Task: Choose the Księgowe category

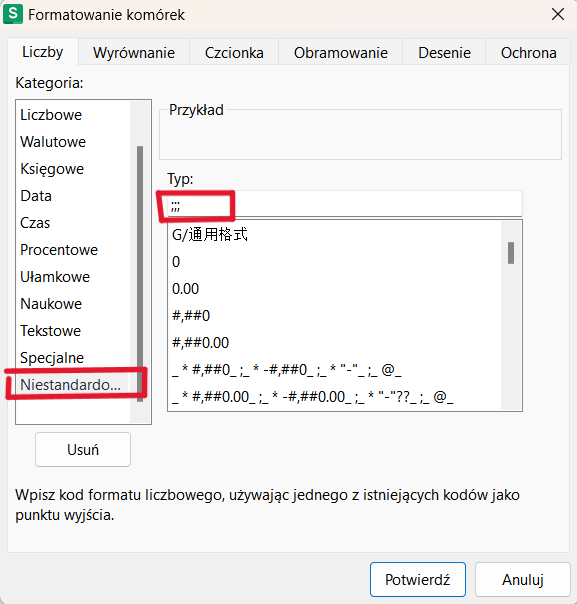Action: 73,169
